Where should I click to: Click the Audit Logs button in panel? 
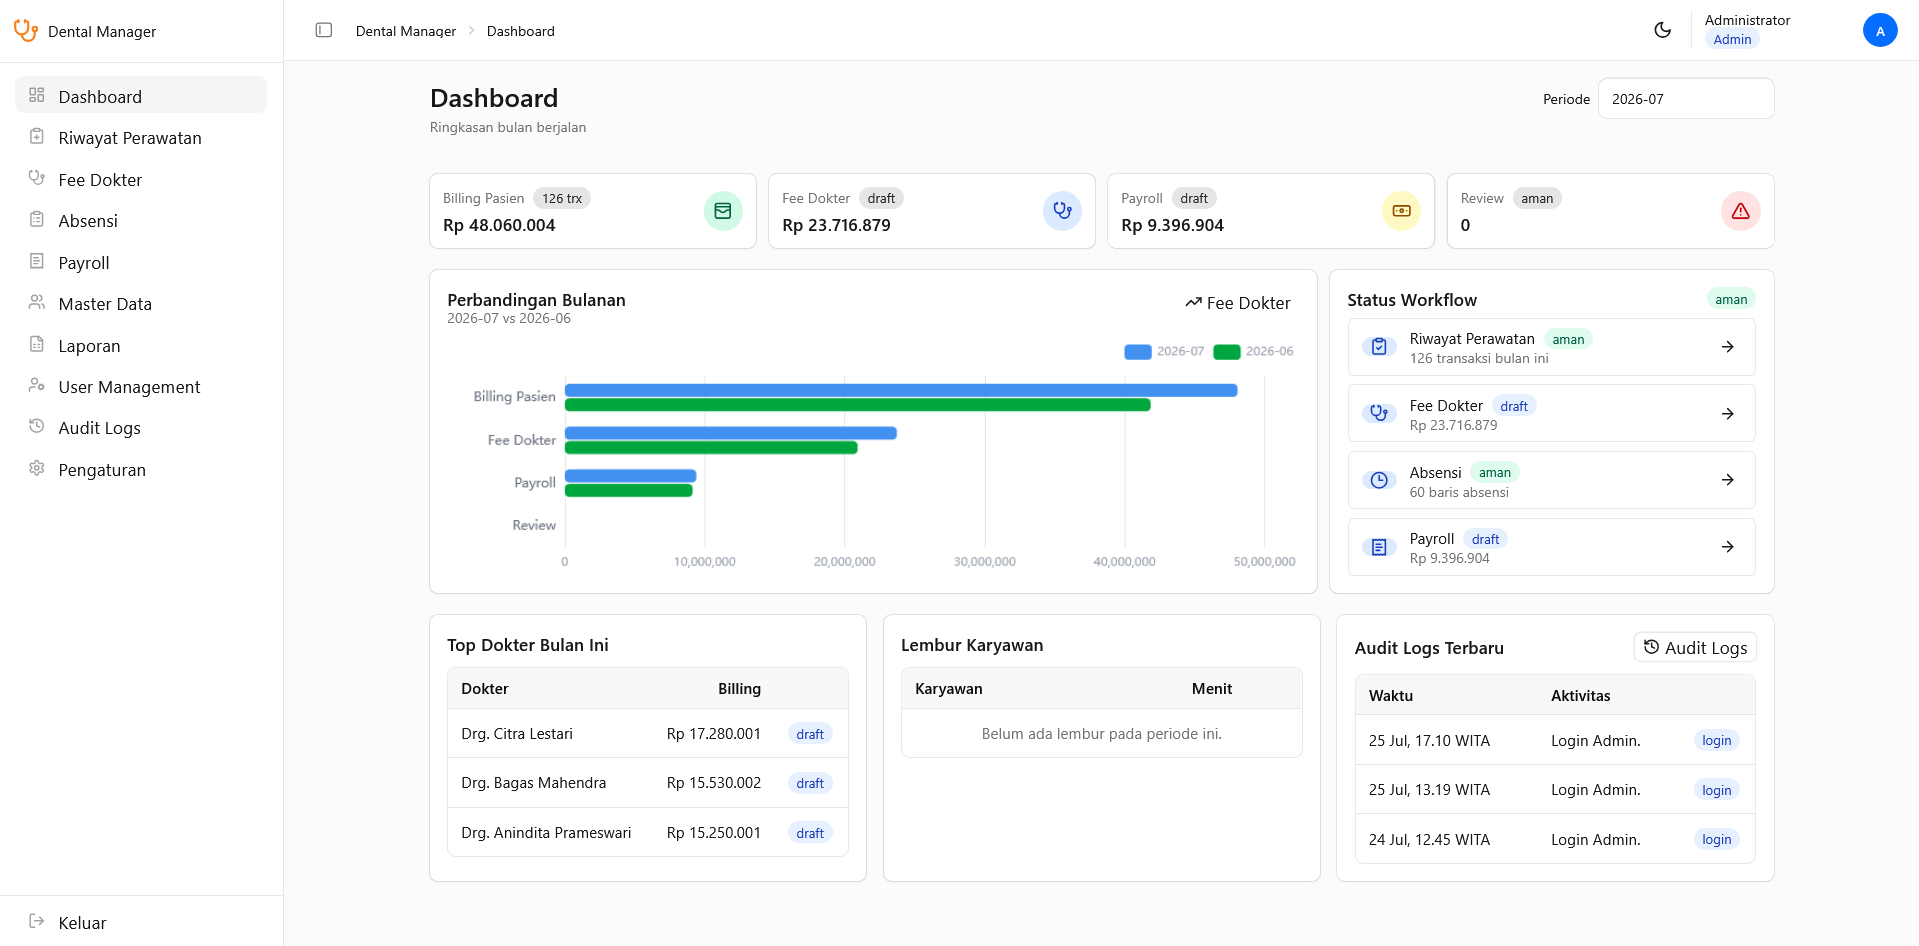point(1695,647)
